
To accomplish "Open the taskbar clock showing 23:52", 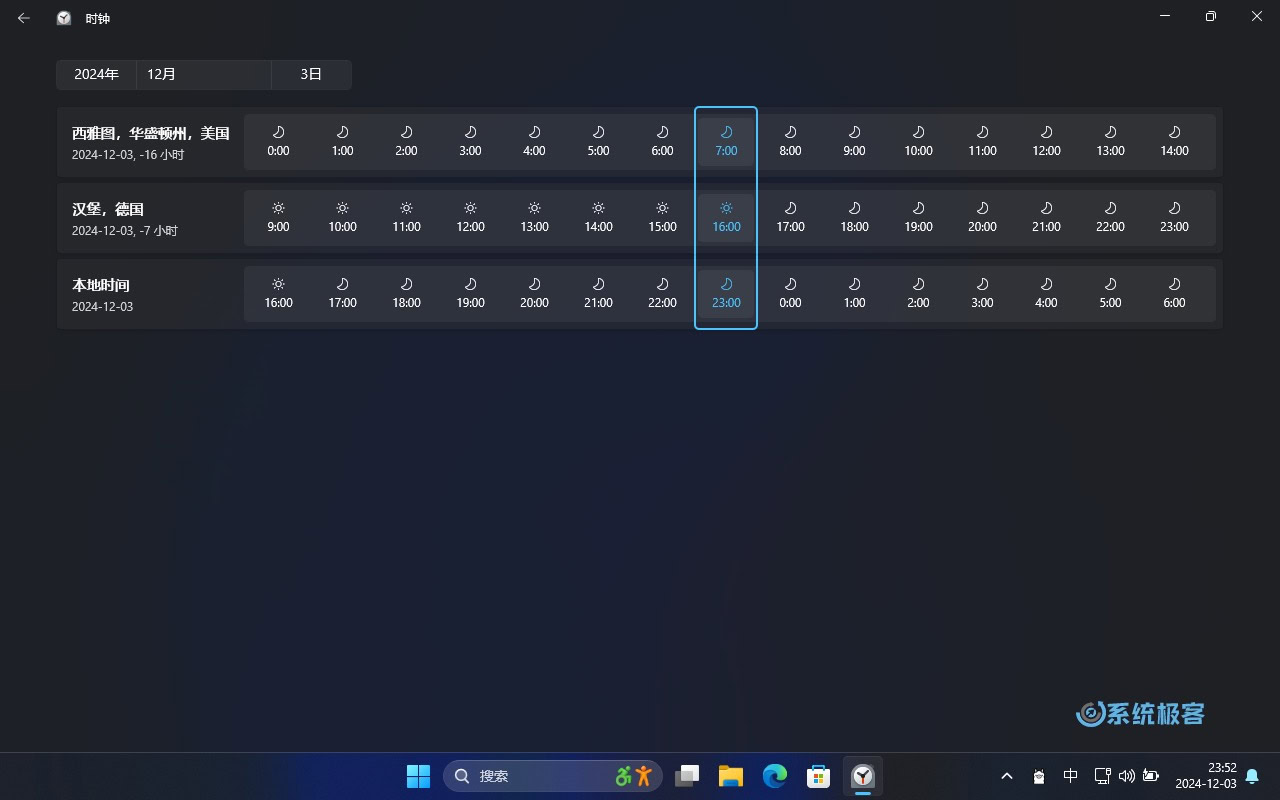I will click(x=1206, y=776).
